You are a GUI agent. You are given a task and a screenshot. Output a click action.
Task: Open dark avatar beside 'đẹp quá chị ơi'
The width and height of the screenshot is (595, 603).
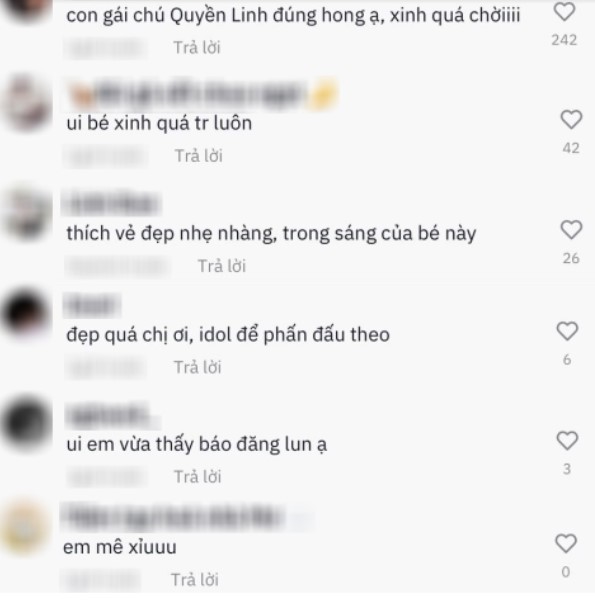coord(25,313)
